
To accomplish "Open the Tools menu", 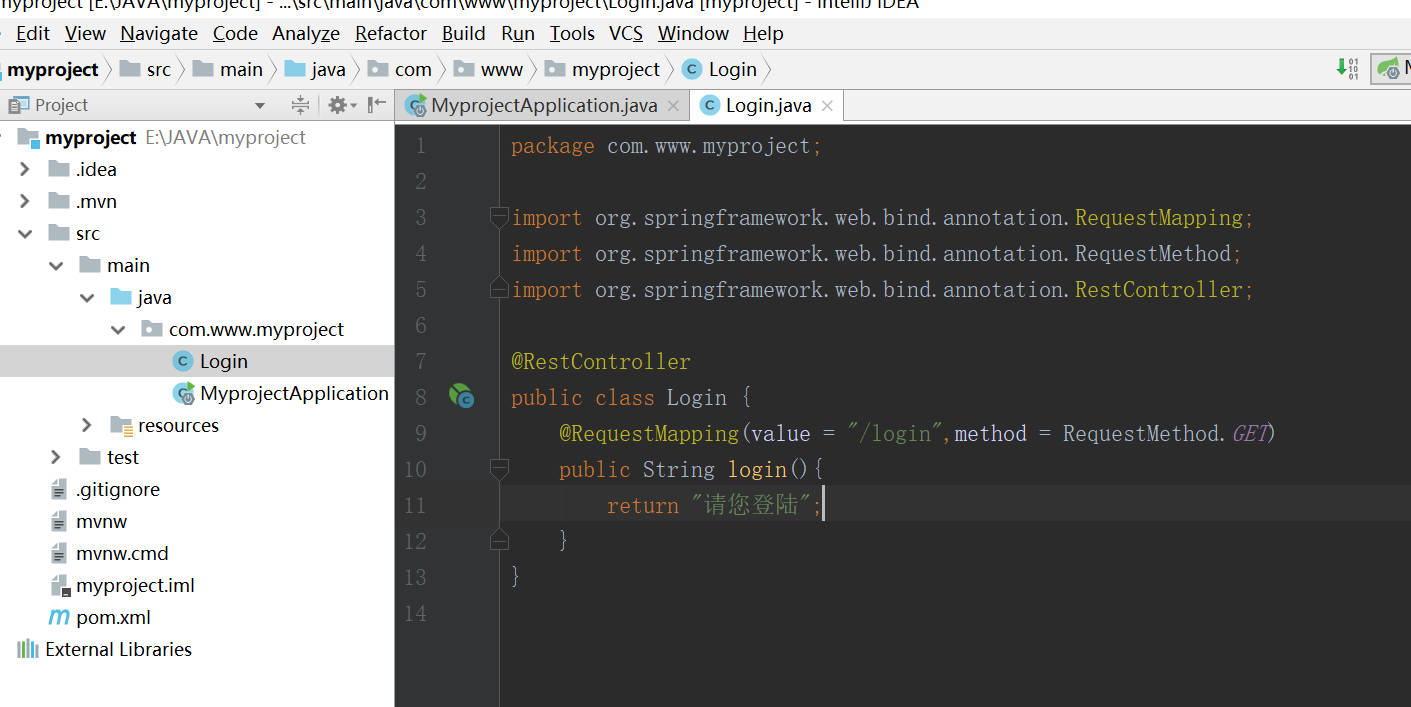I will 572,33.
